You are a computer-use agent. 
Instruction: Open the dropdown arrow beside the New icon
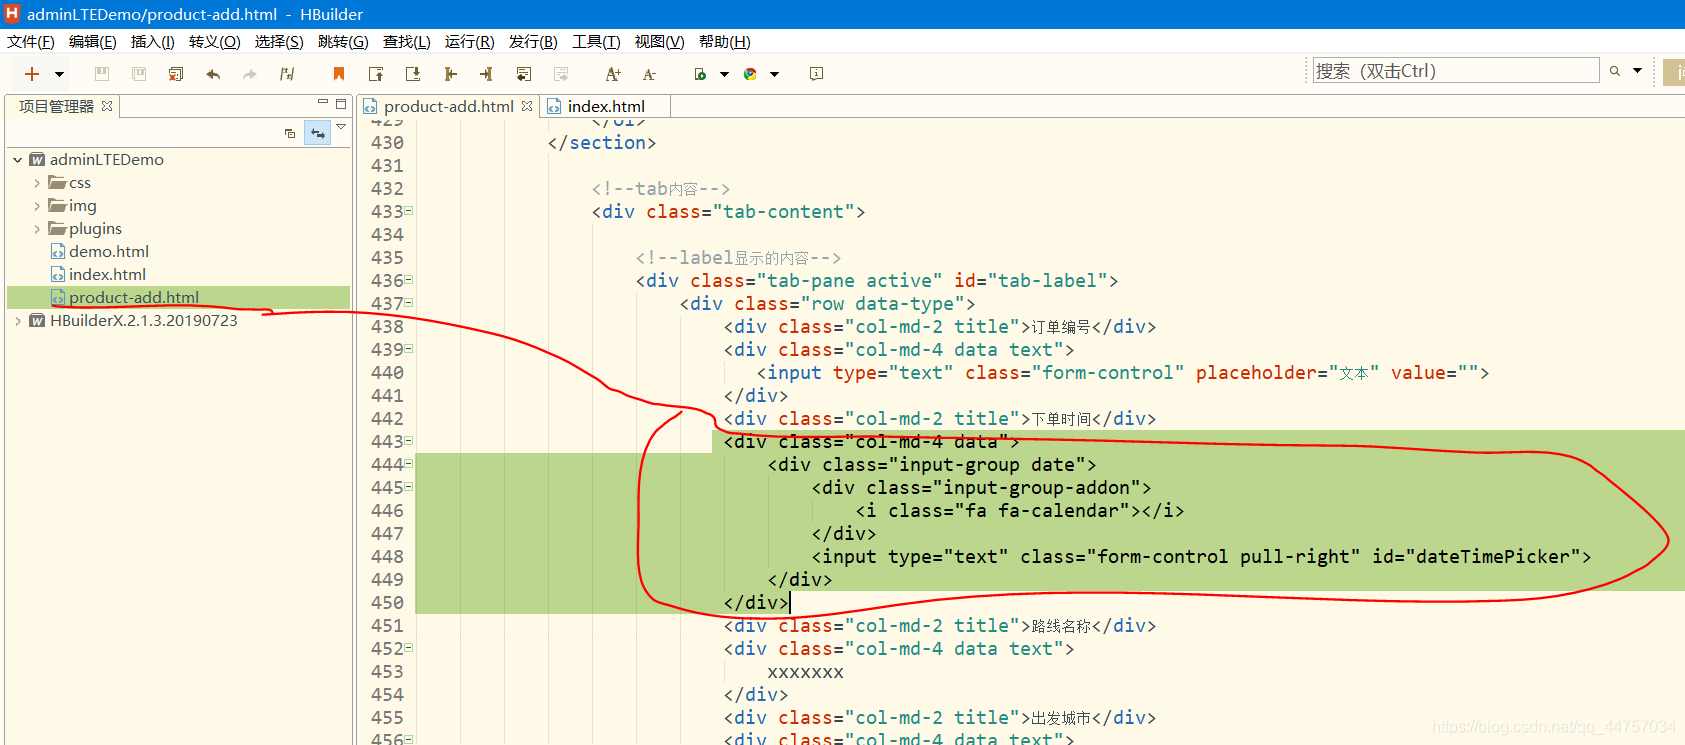click(60, 74)
